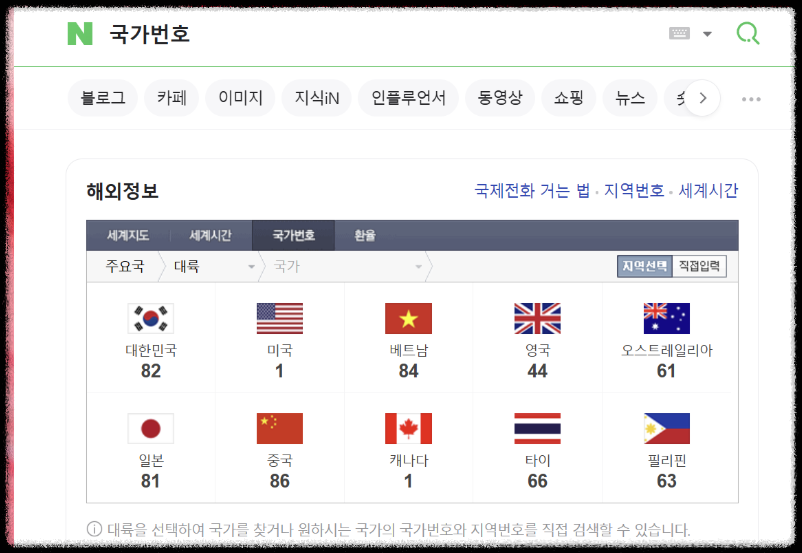Screen dimensions: 802x553
Task: Select the 뉴스 search category
Action: 630,98
